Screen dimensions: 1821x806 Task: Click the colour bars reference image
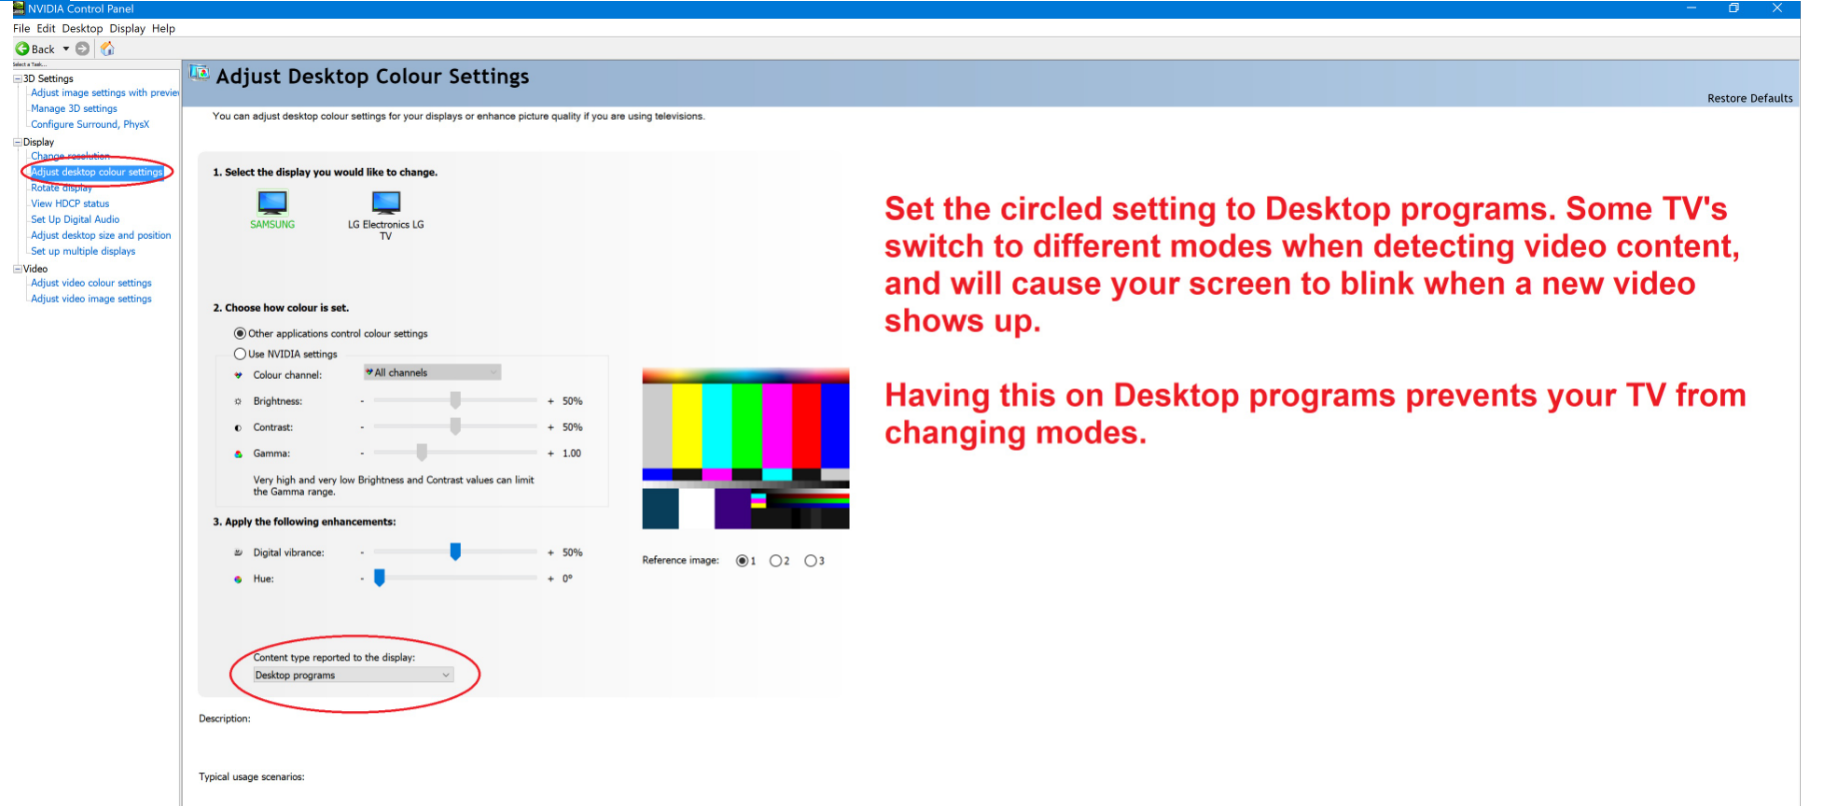coord(745,448)
